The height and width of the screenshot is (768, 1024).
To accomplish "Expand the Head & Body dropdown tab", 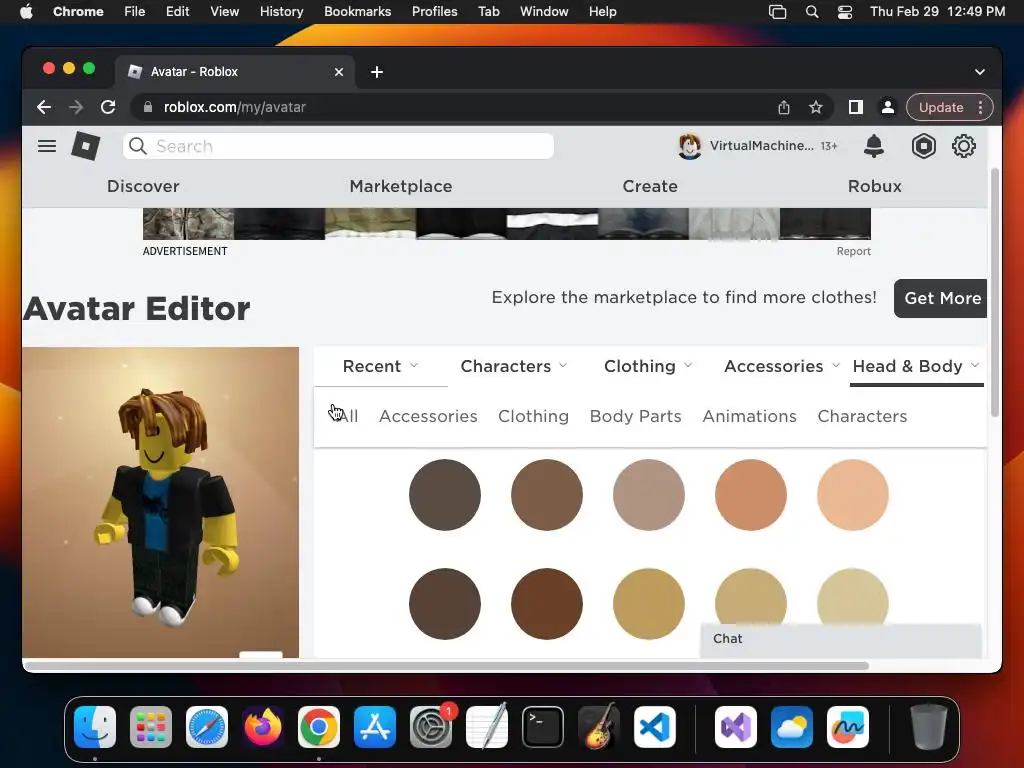I will pos(916,366).
